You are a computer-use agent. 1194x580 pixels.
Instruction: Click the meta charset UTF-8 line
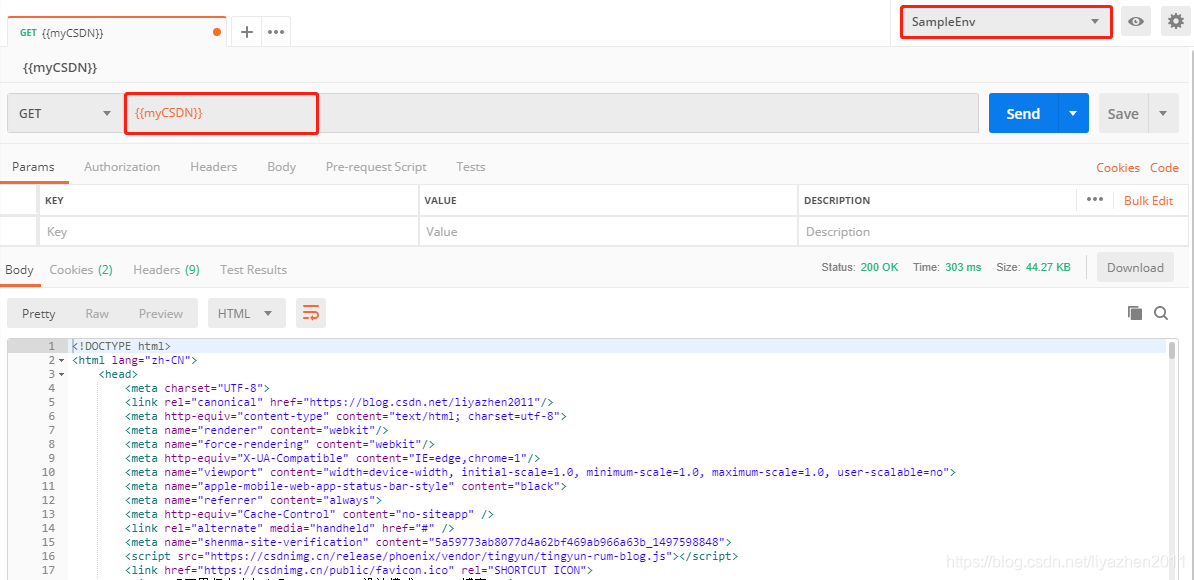tap(198, 388)
